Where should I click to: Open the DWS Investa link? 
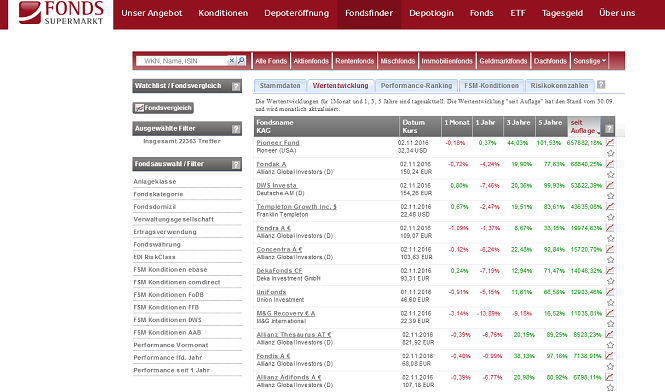click(x=277, y=185)
